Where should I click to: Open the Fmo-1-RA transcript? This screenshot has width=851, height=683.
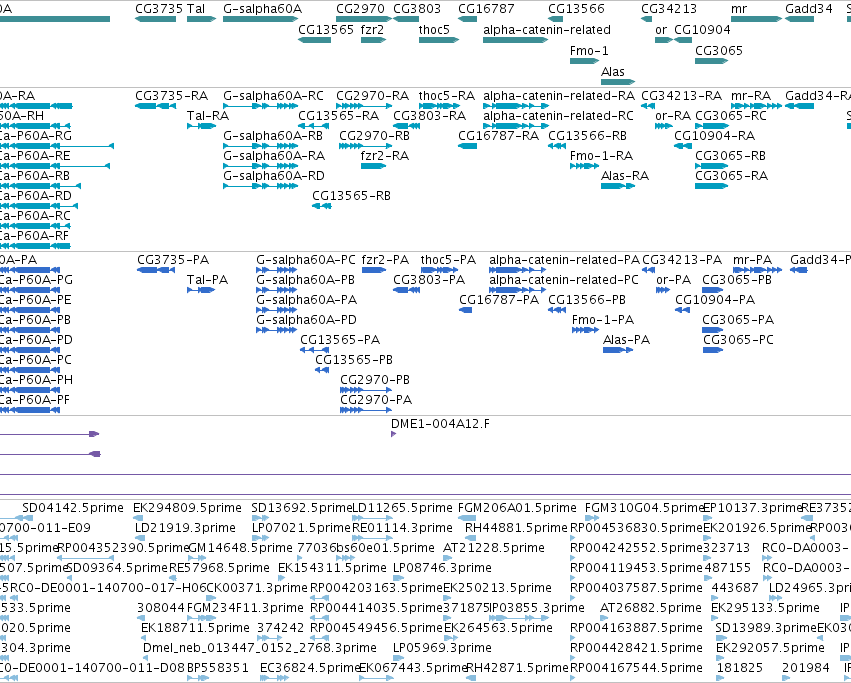coord(585,166)
